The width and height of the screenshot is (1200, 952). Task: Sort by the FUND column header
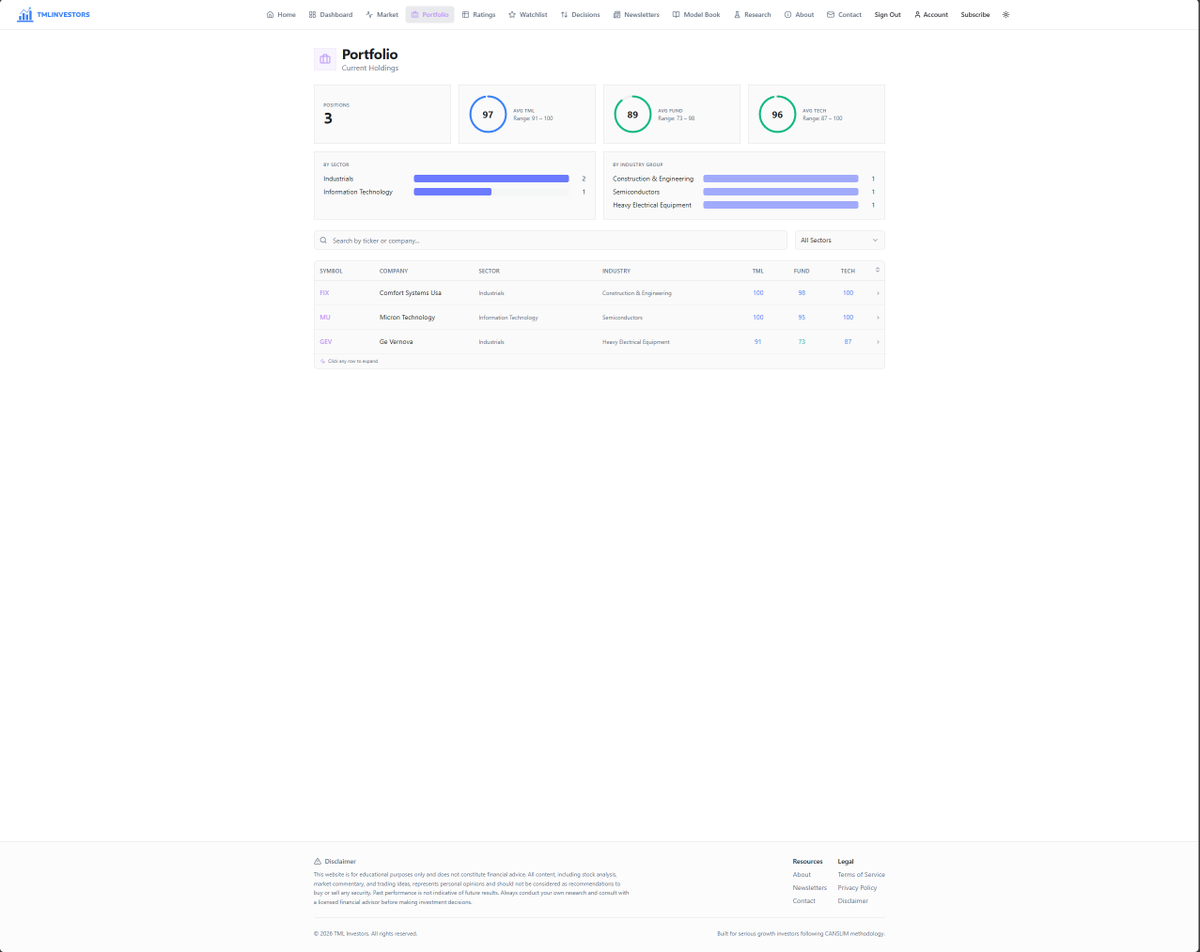pyautogui.click(x=802, y=271)
